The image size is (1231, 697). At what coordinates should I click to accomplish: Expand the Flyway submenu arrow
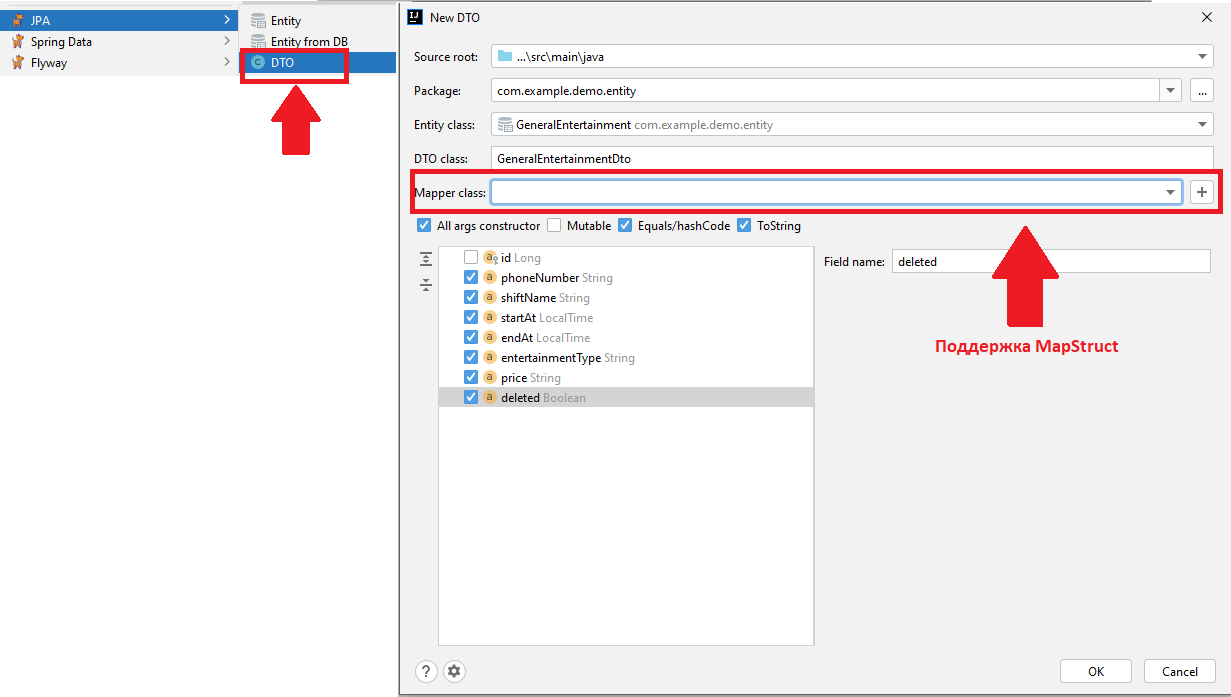pyautogui.click(x=227, y=62)
